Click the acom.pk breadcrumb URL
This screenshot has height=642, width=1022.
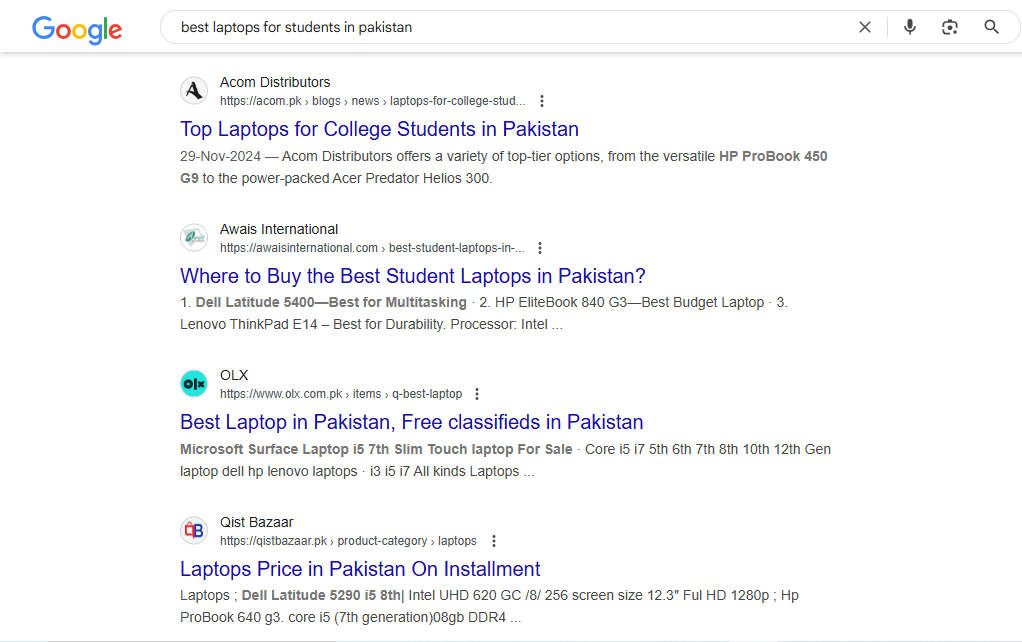pyautogui.click(x=372, y=101)
